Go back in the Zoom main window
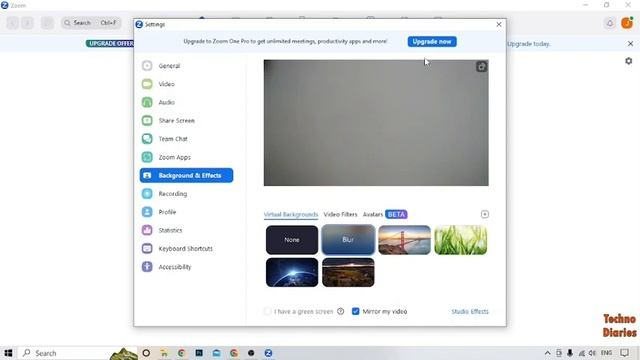 click(x=12, y=23)
